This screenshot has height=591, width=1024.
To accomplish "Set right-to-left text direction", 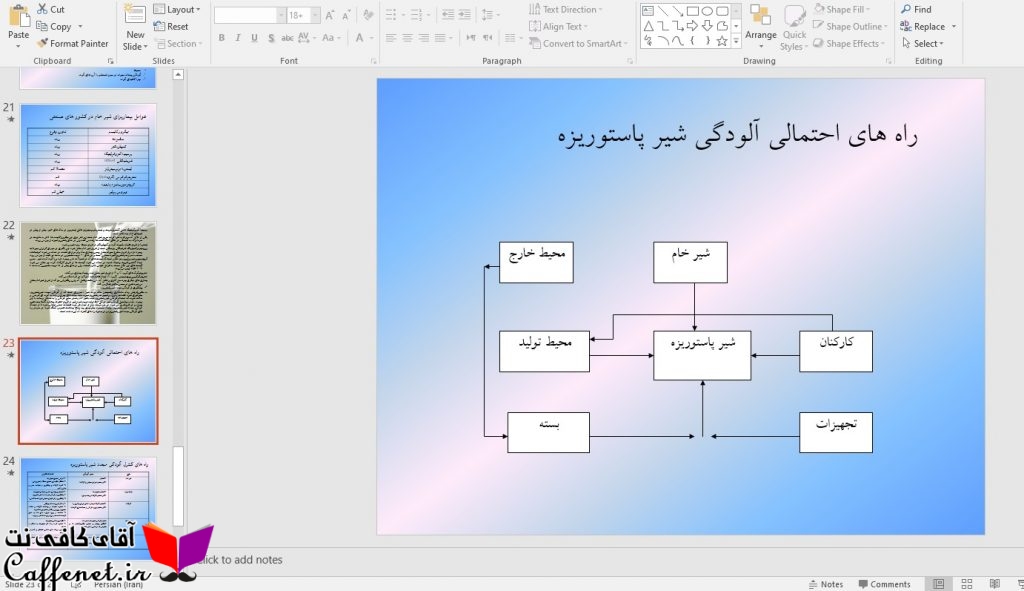I will 487,38.
